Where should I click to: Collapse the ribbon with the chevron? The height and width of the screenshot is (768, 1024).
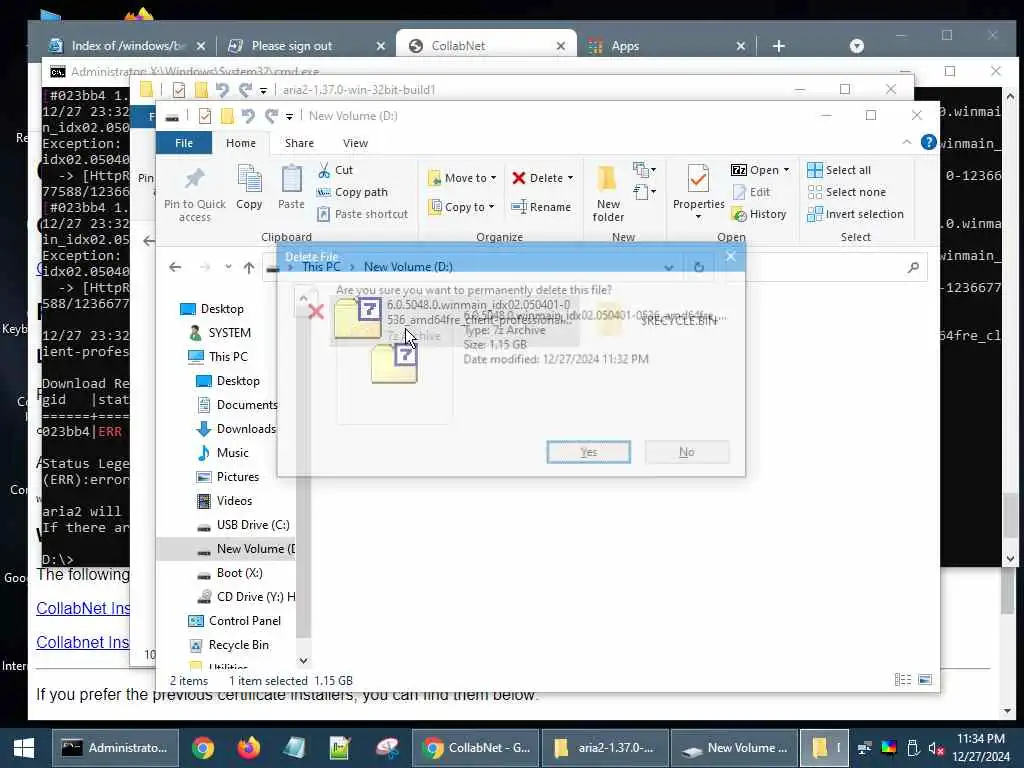[x=906, y=142]
